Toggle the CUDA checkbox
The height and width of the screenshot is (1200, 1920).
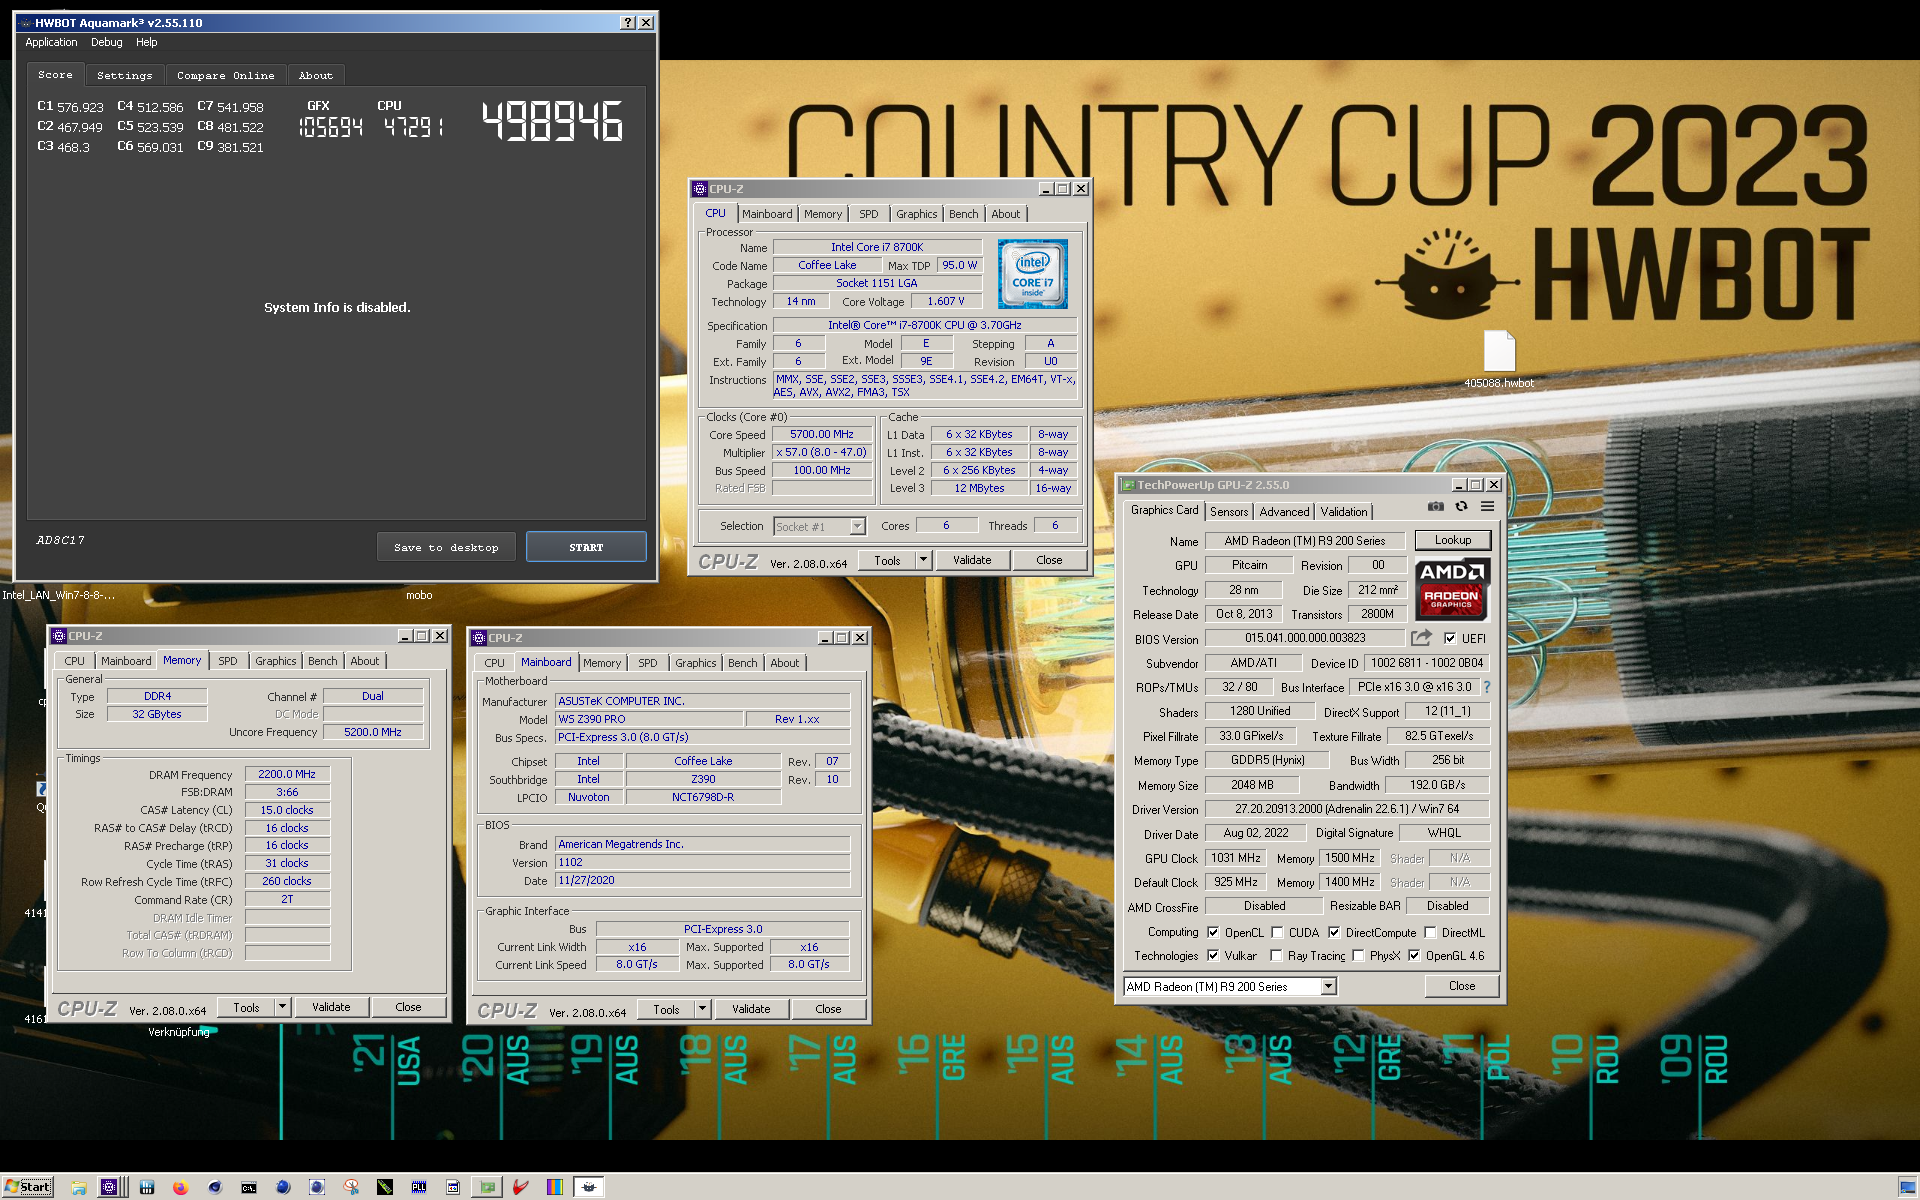click(x=1277, y=932)
